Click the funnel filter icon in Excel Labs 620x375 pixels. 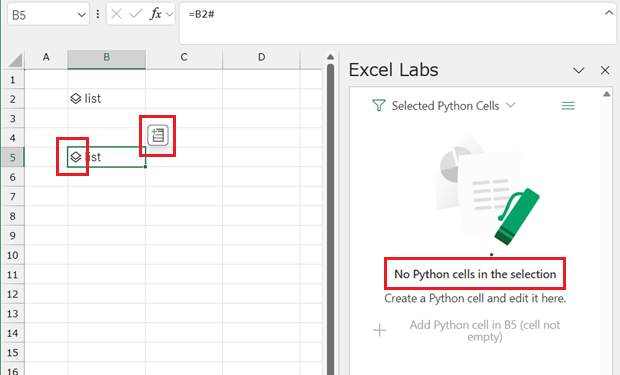(x=378, y=106)
